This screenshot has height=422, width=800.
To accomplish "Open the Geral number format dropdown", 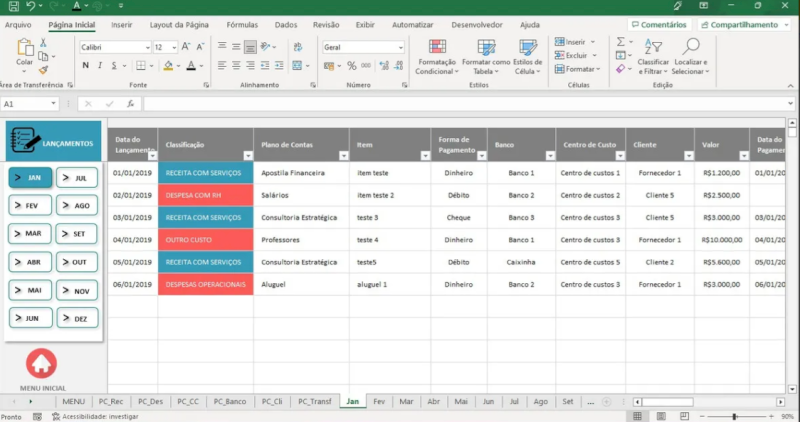I will (400, 47).
